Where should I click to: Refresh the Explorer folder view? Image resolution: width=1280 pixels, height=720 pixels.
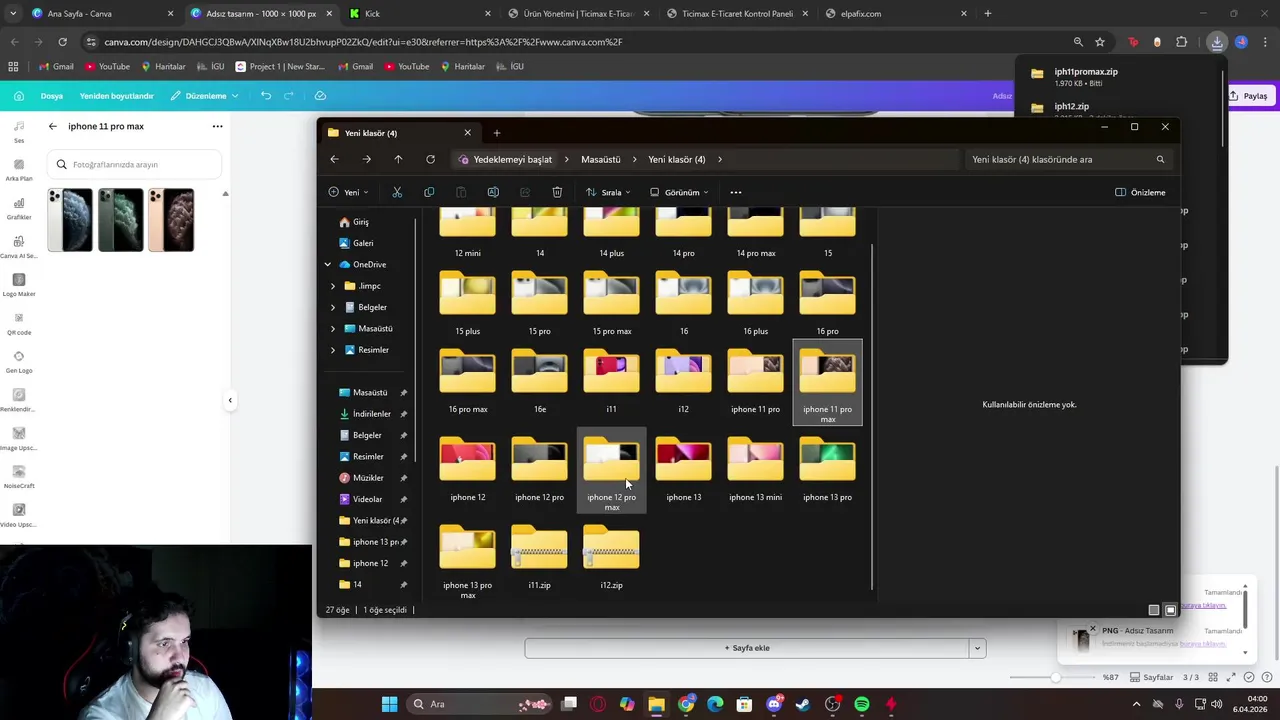[x=430, y=159]
